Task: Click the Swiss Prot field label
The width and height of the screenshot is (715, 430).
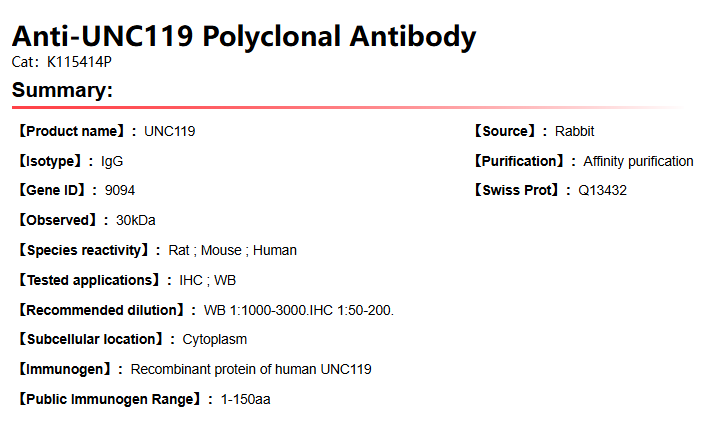Action: (516, 190)
